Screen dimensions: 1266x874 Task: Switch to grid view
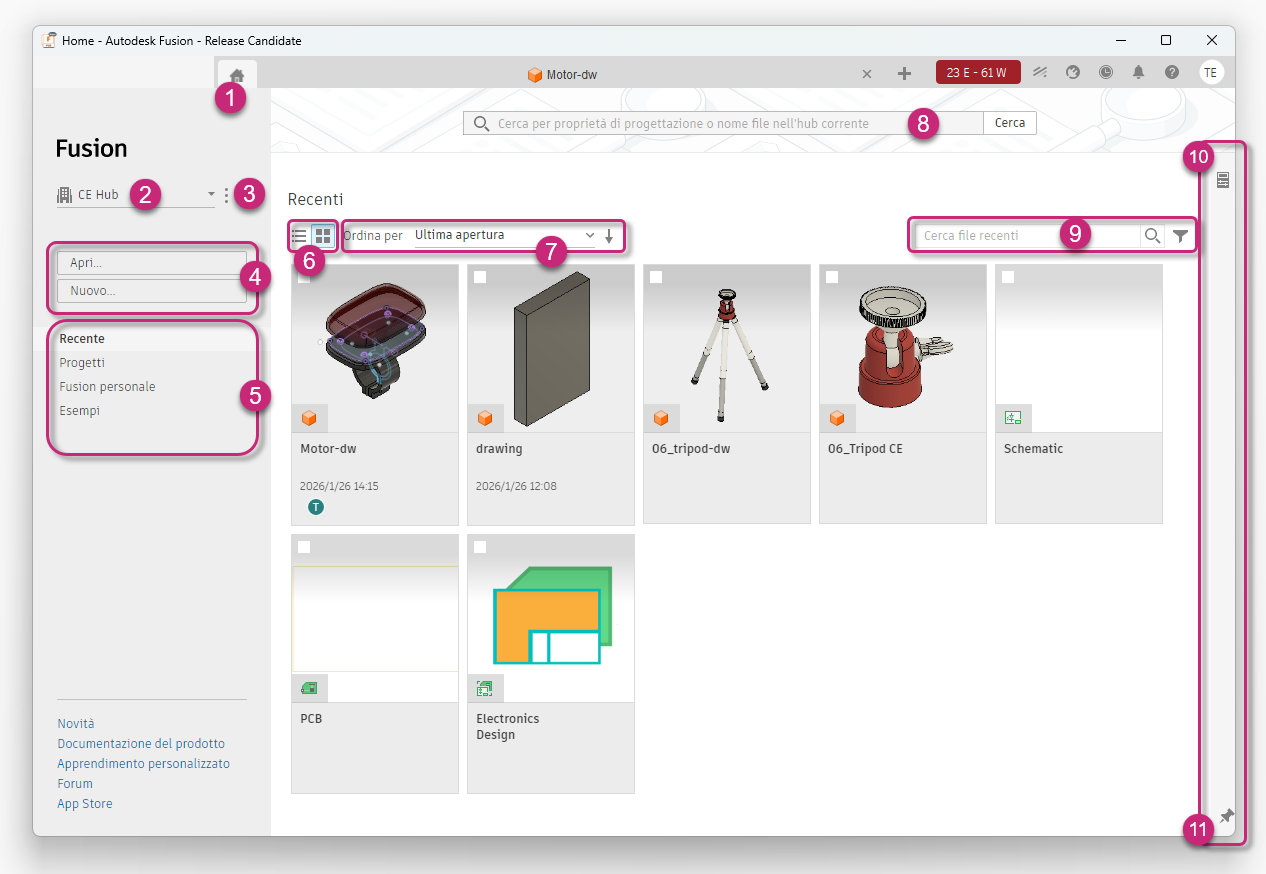click(x=322, y=236)
